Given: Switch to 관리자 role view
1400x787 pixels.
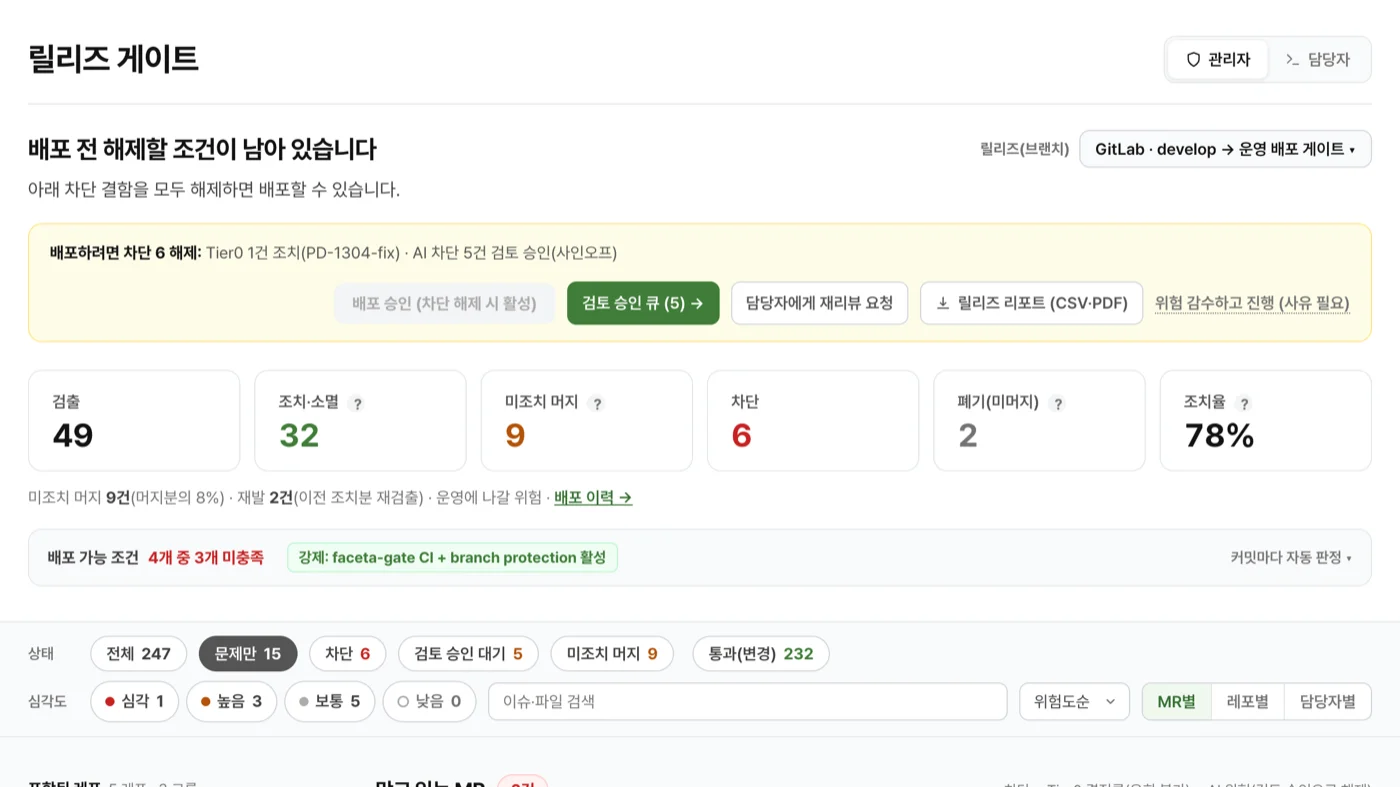Looking at the screenshot, I should pyautogui.click(x=1217, y=60).
